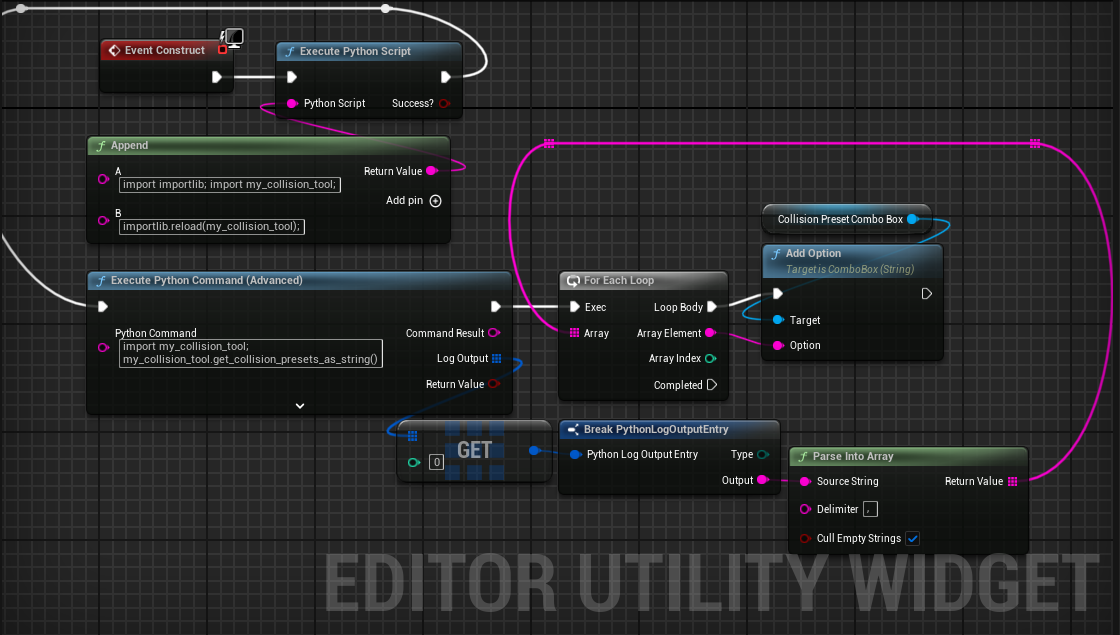Click the Array Element output pin
1120x635 pixels.
tap(710, 333)
